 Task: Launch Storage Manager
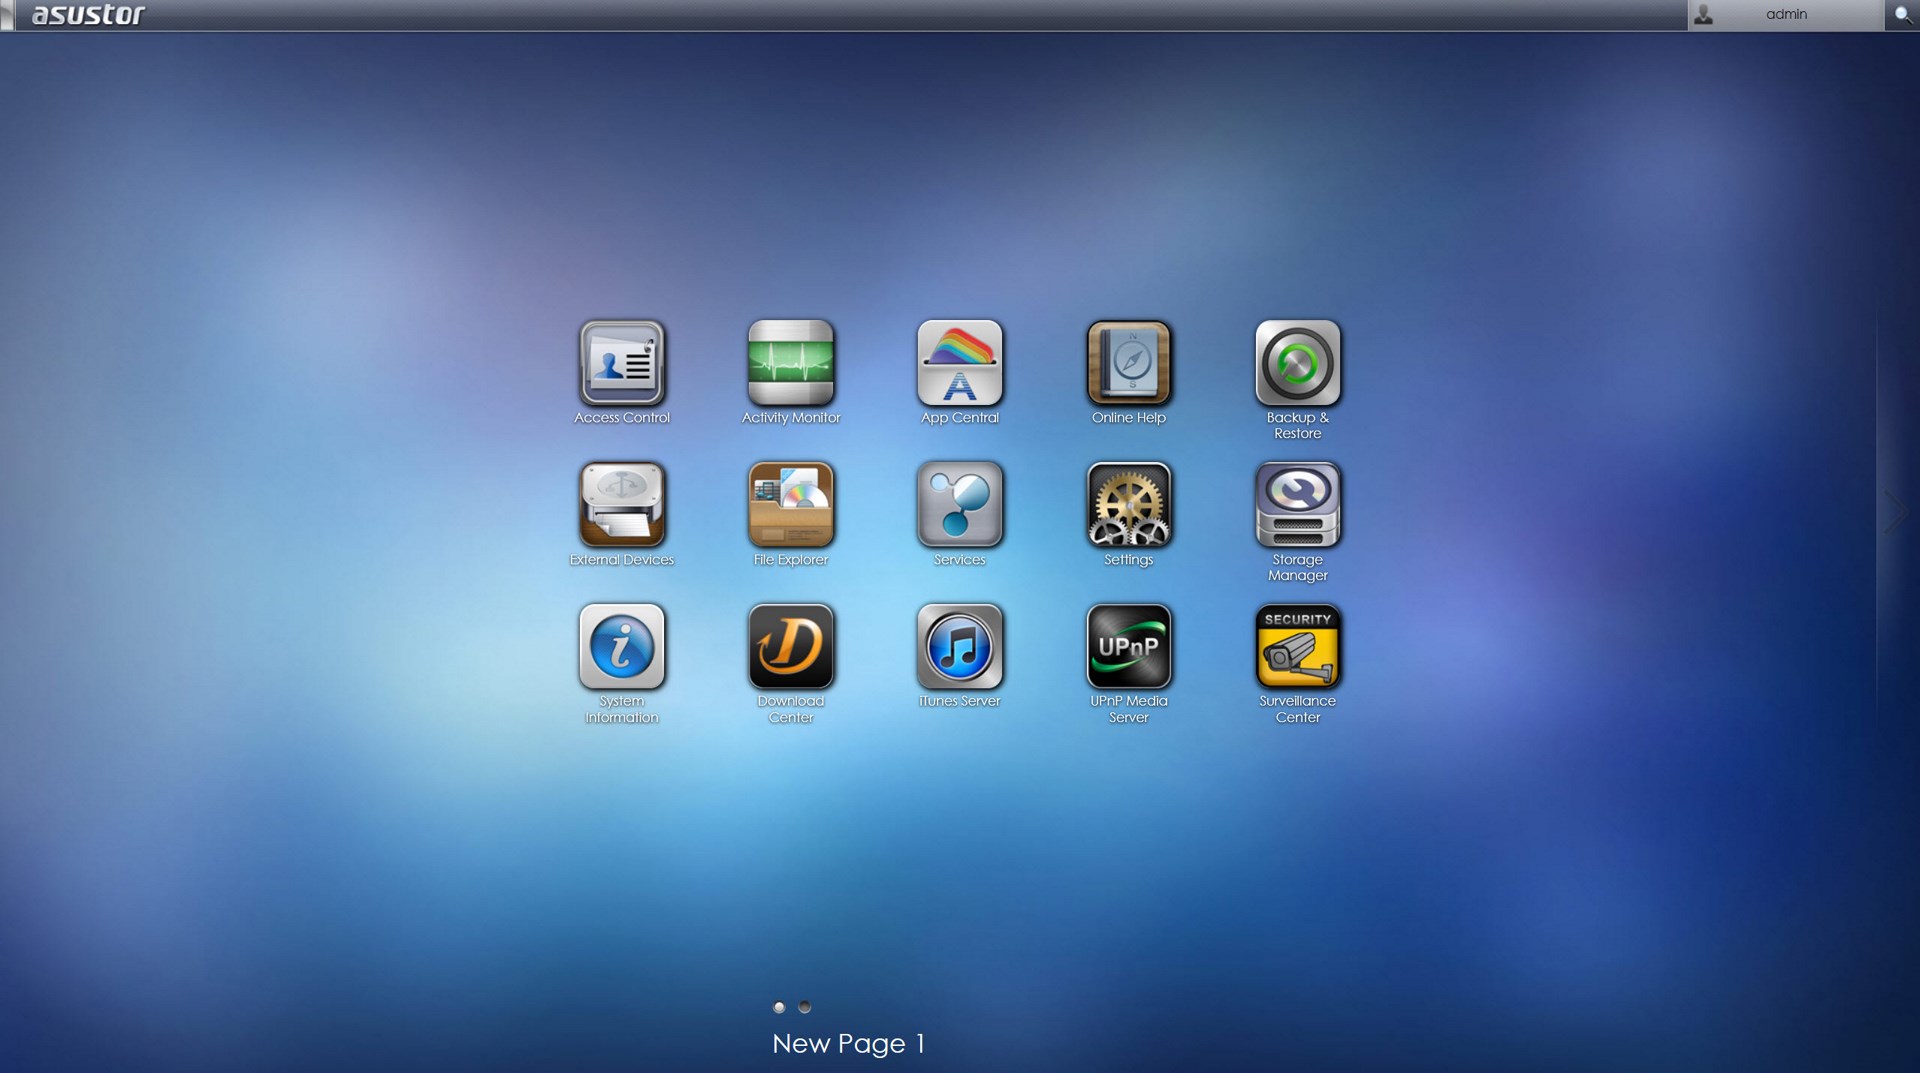click(1297, 504)
